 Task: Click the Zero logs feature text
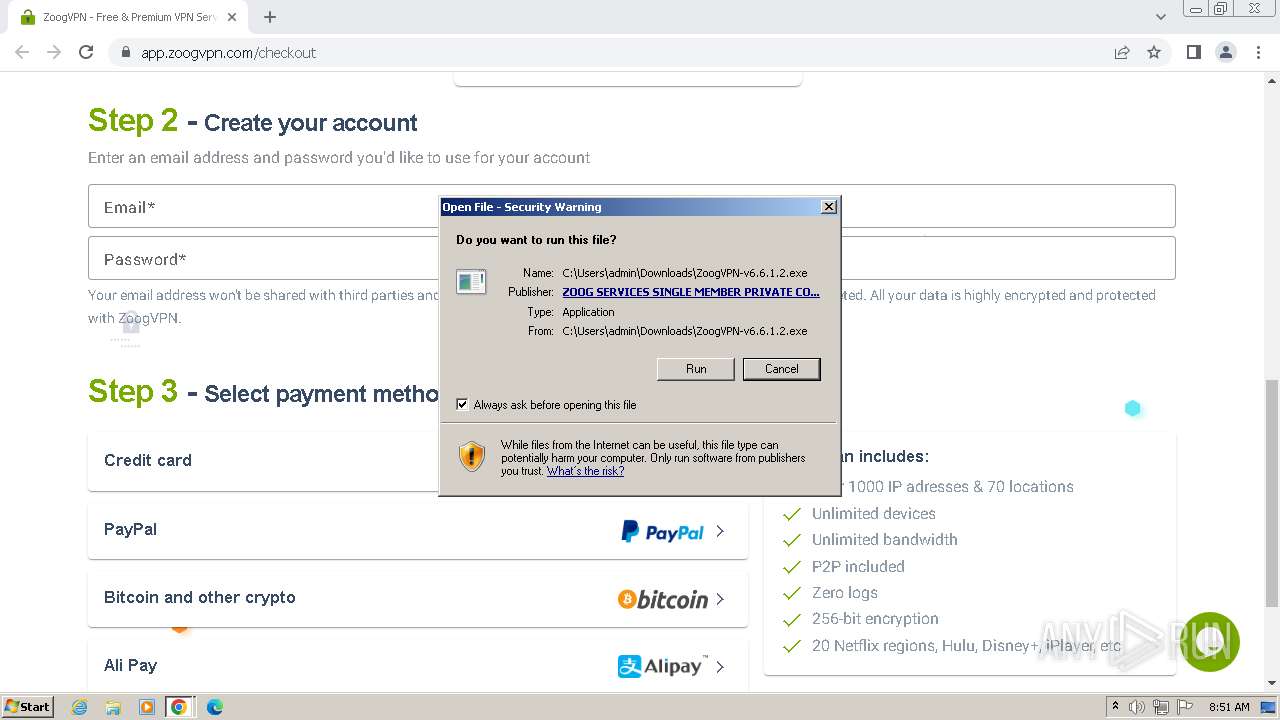[844, 592]
